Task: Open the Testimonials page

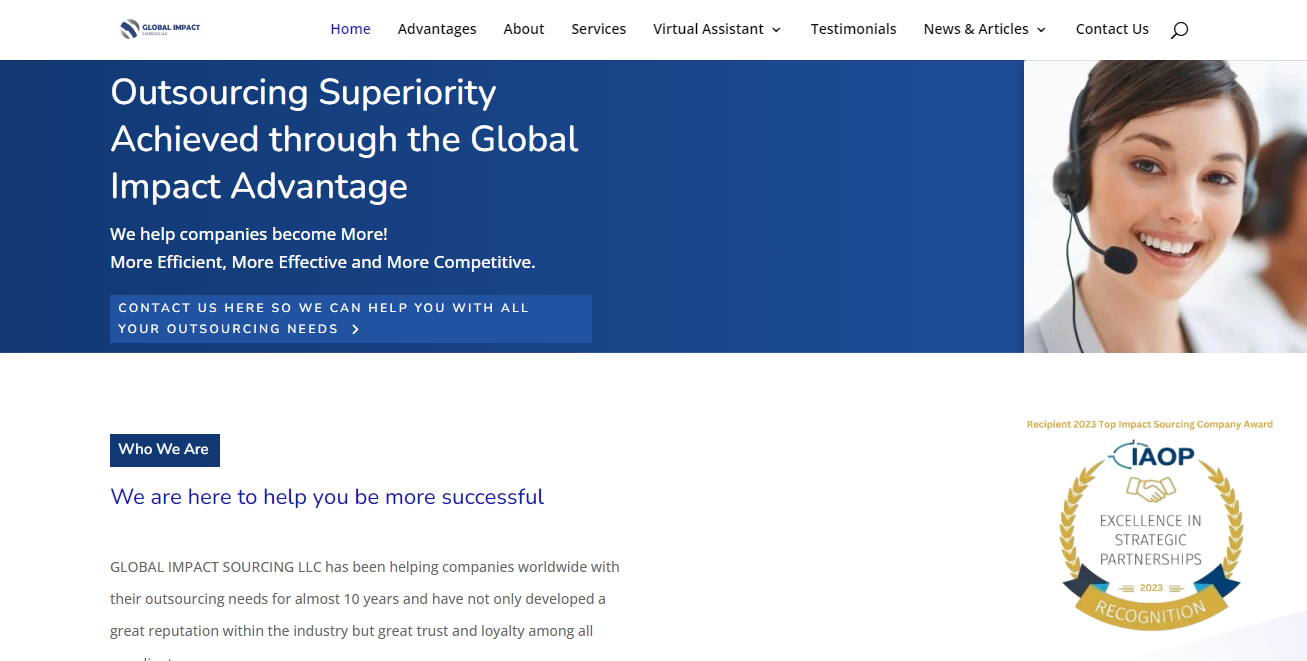Action: click(853, 29)
